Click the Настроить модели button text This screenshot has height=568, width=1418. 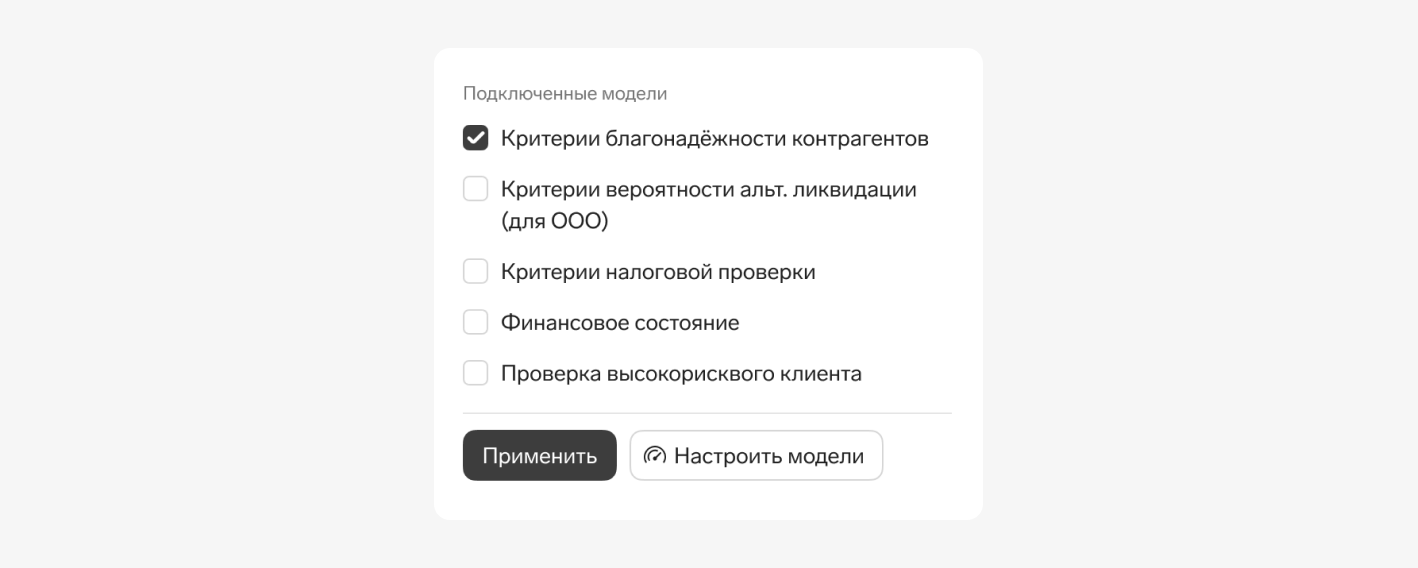point(768,456)
